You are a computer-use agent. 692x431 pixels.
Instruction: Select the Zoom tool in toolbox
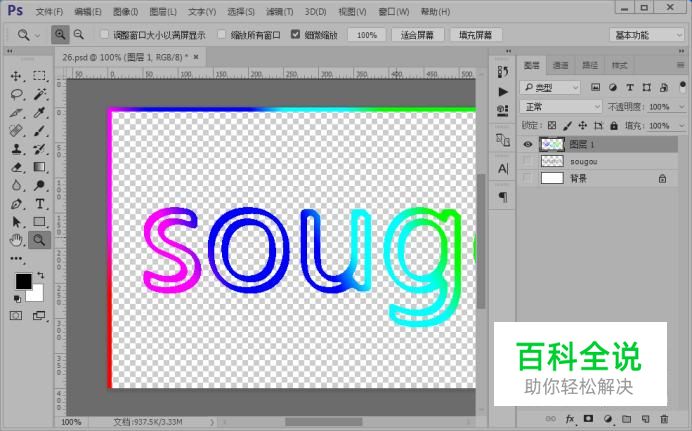40,240
